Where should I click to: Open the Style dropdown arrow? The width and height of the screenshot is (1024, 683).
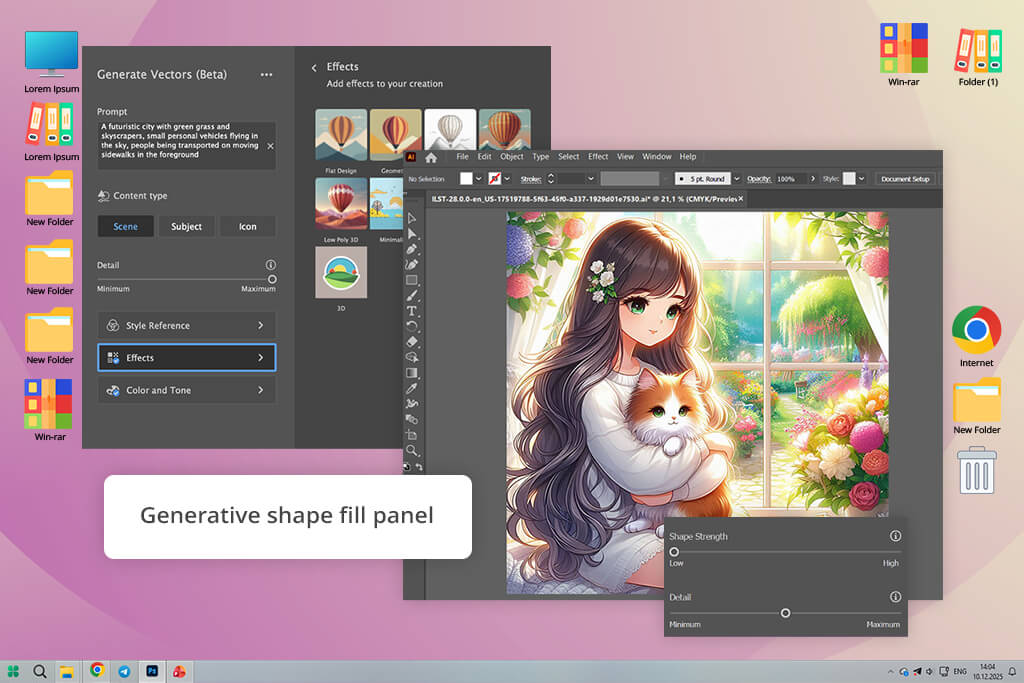861,179
